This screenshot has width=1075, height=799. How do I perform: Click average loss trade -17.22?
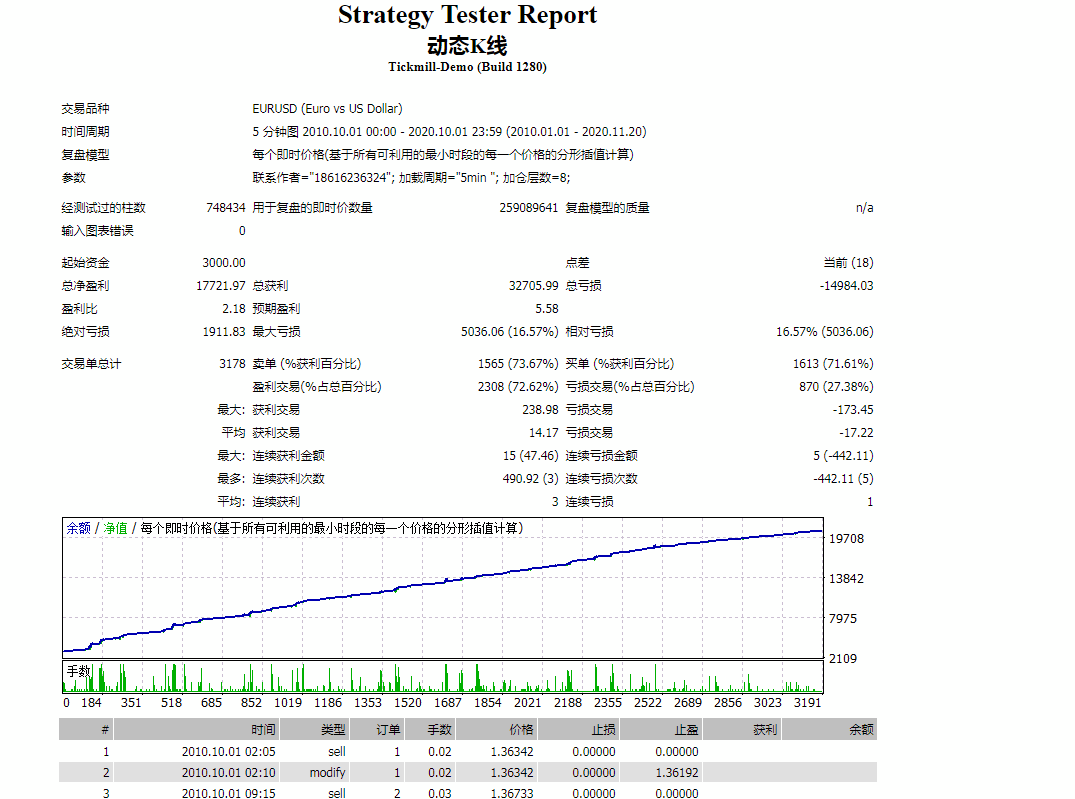tap(856, 433)
